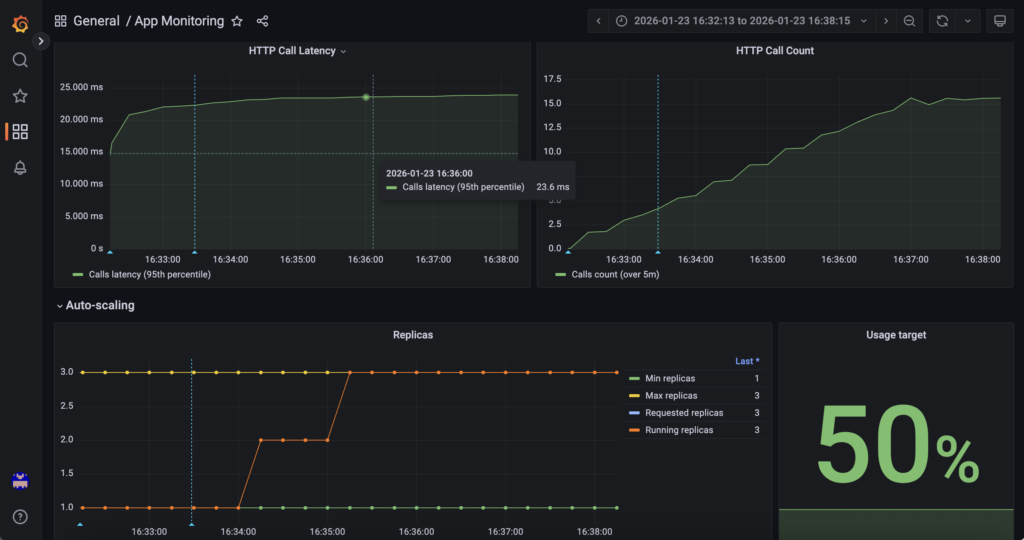This screenshot has width=1024, height=540.
Task: Navigate to the General folder breadcrumb
Action: pyautogui.click(x=96, y=21)
